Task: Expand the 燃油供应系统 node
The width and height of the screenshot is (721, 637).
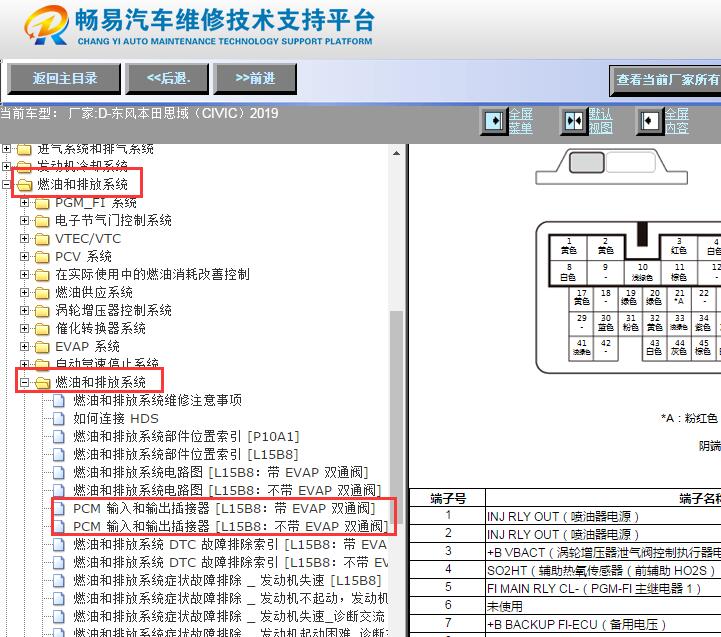Action: point(24,292)
